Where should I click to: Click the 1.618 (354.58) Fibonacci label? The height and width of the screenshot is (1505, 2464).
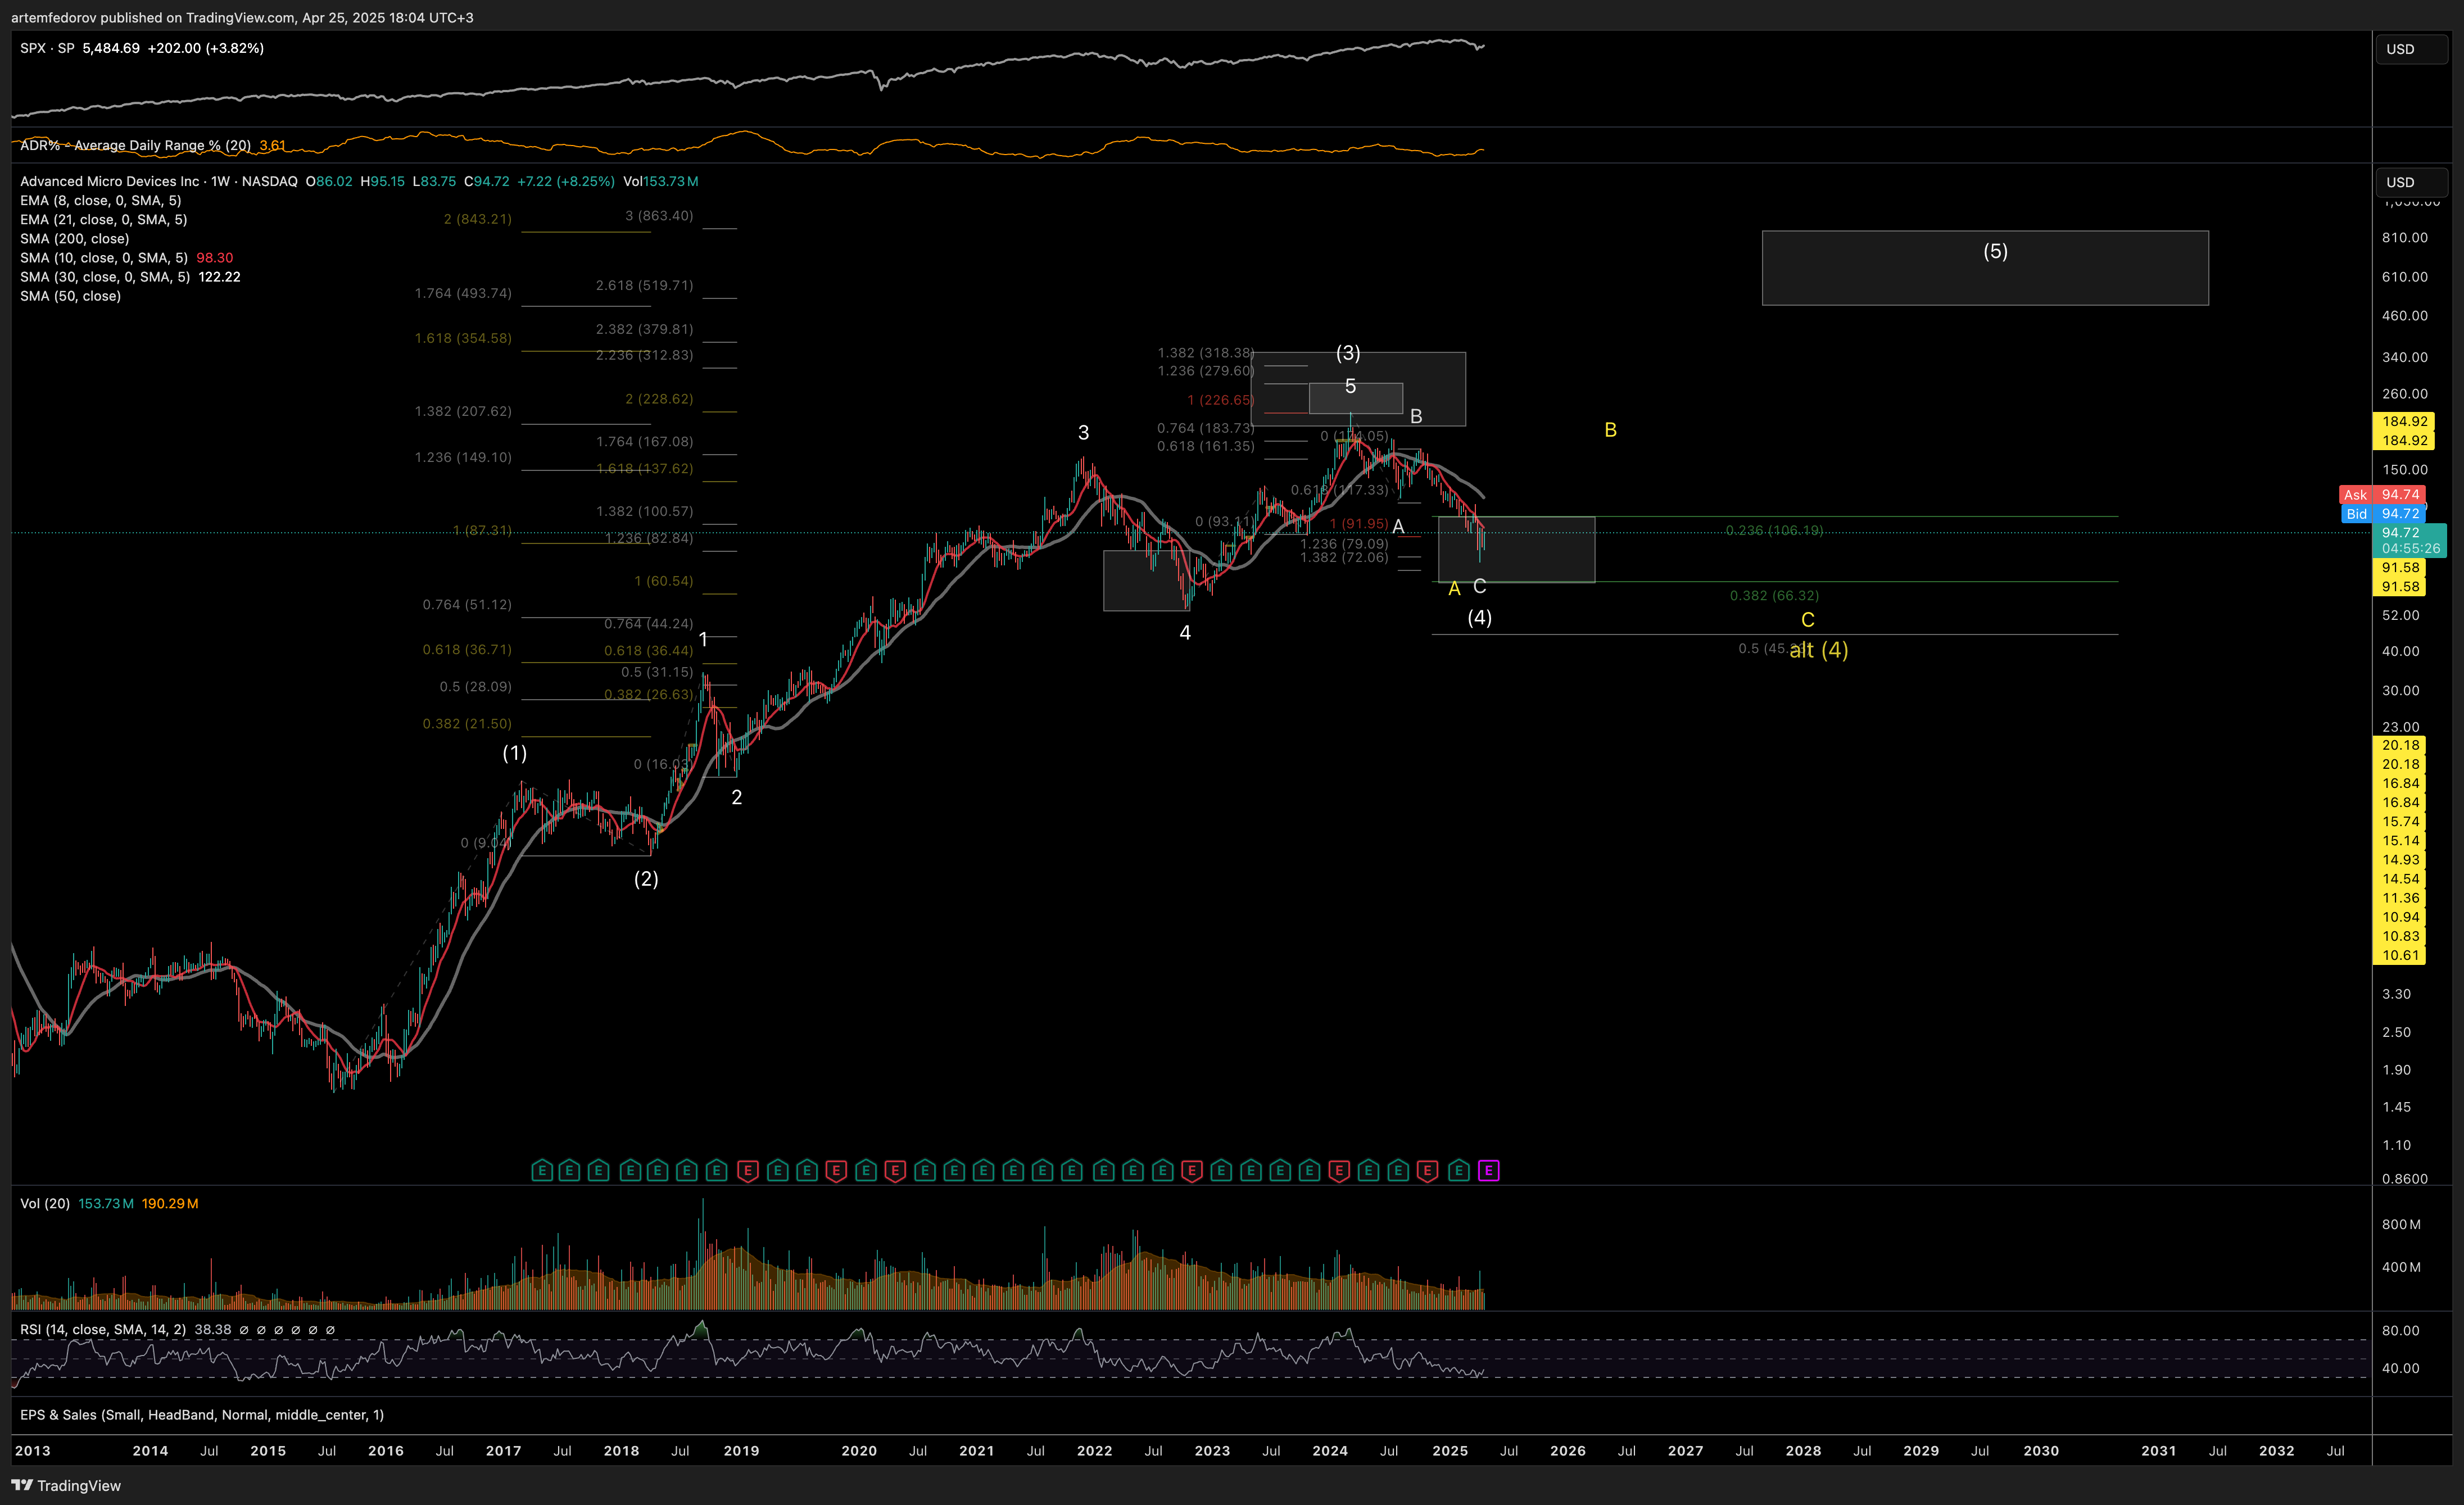(x=463, y=338)
